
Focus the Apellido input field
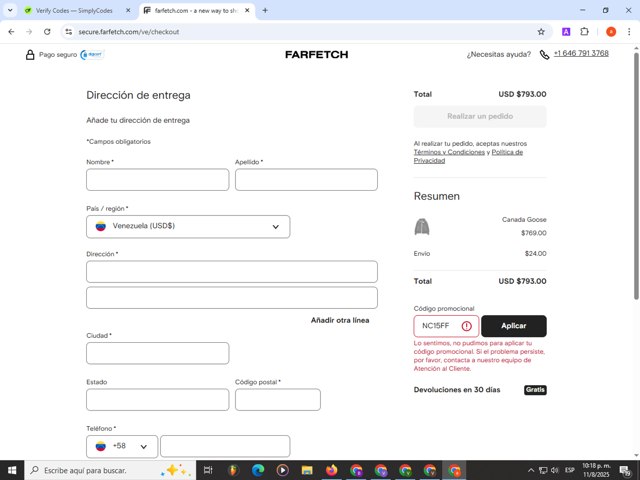point(306,180)
